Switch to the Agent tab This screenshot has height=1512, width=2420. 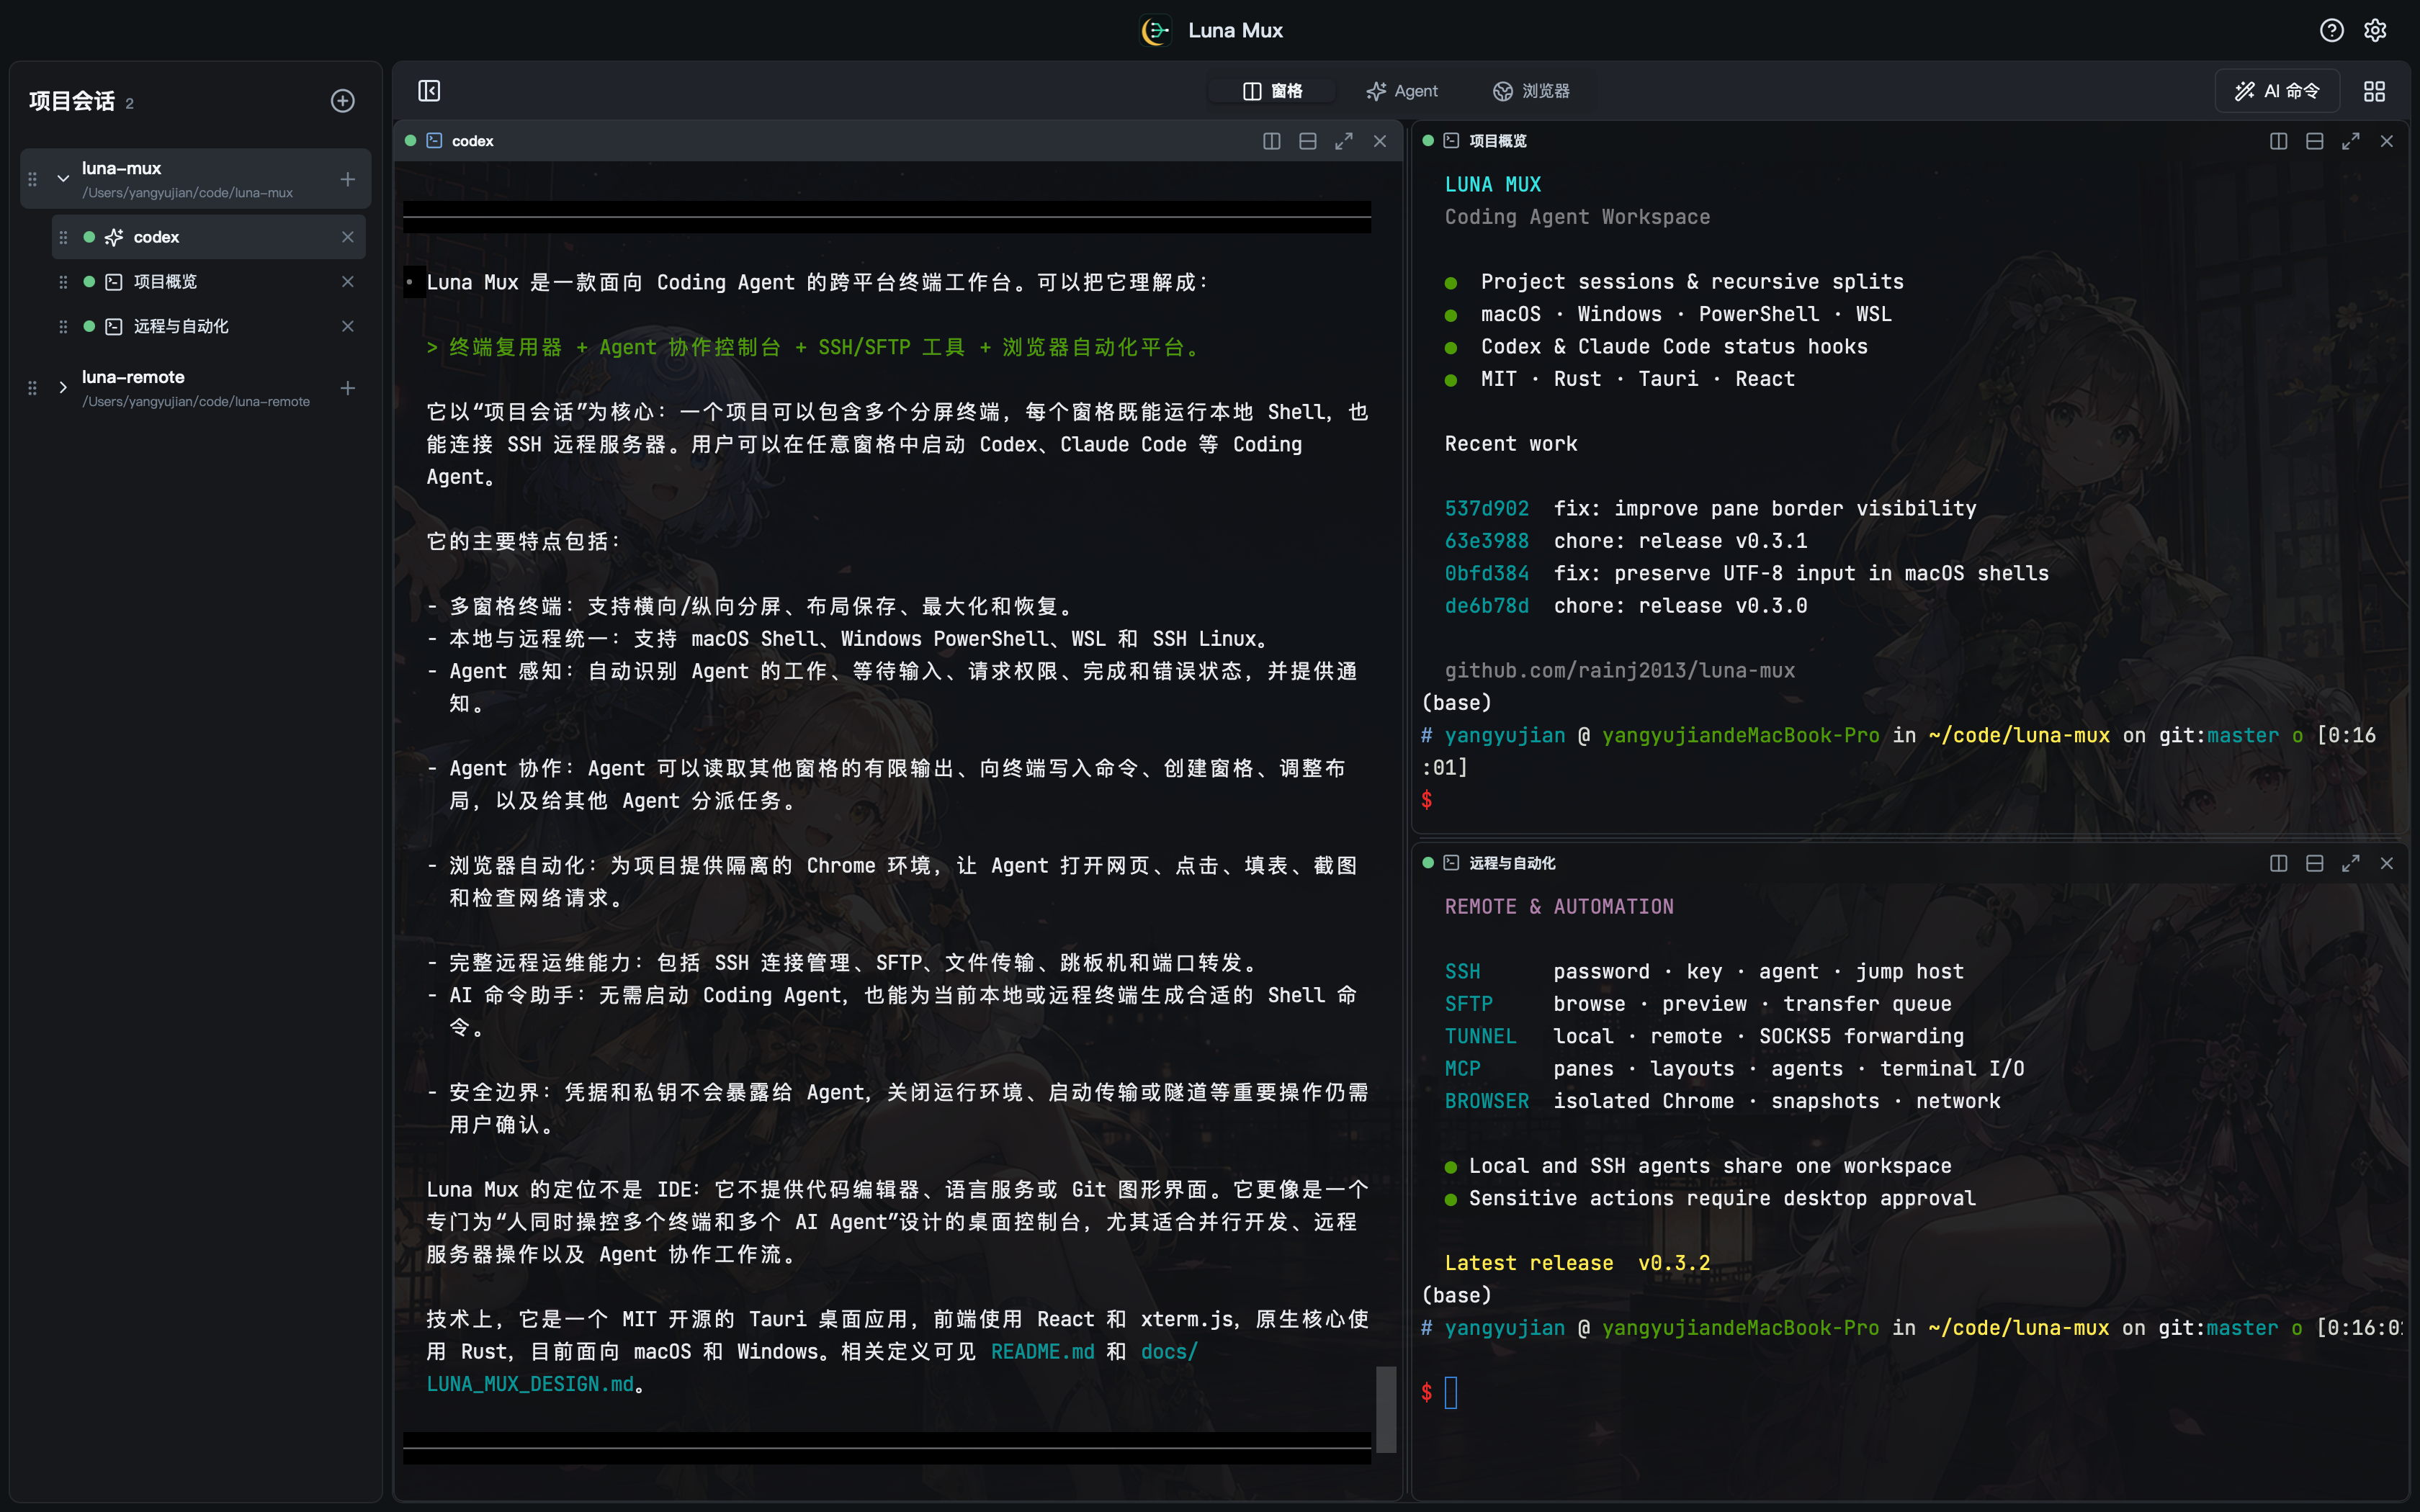(1401, 91)
